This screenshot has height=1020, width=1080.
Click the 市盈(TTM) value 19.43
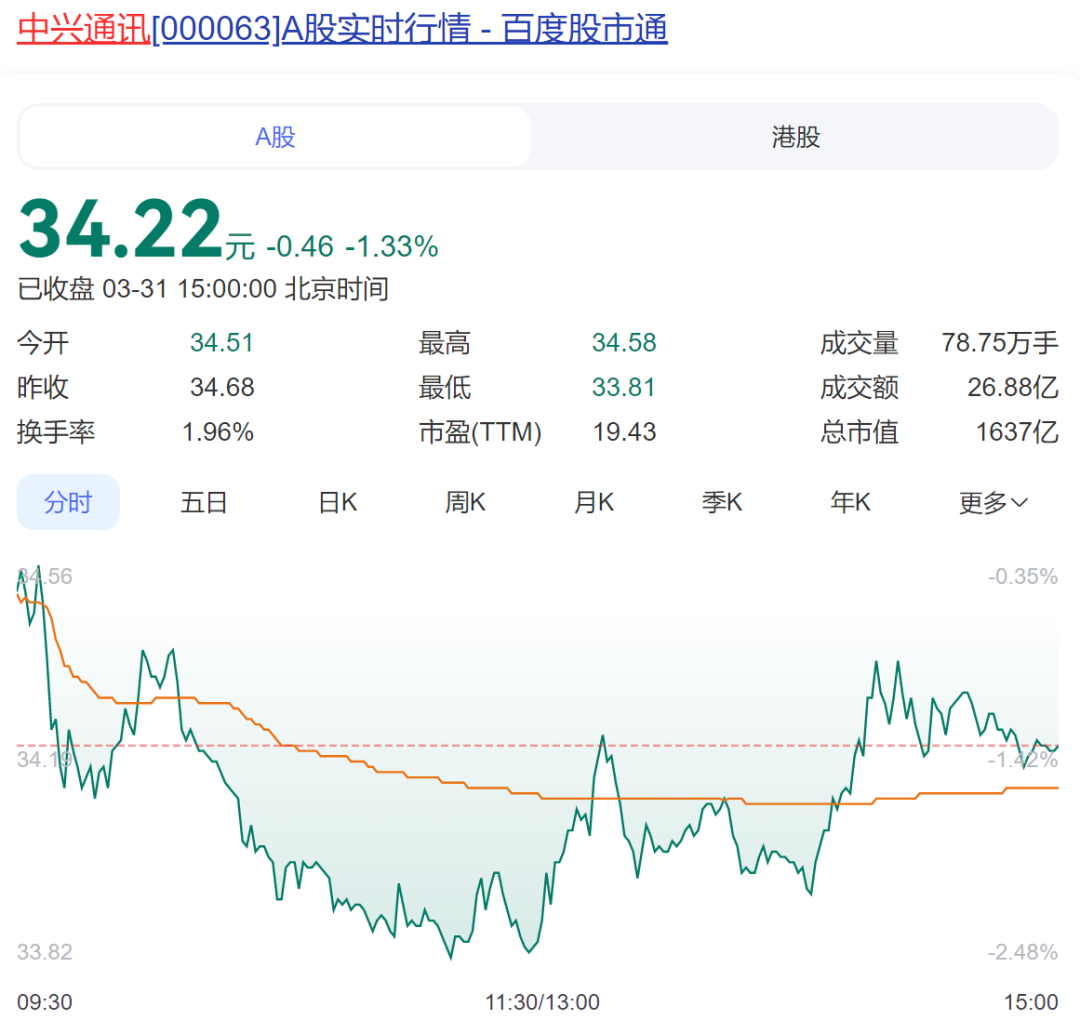click(624, 432)
